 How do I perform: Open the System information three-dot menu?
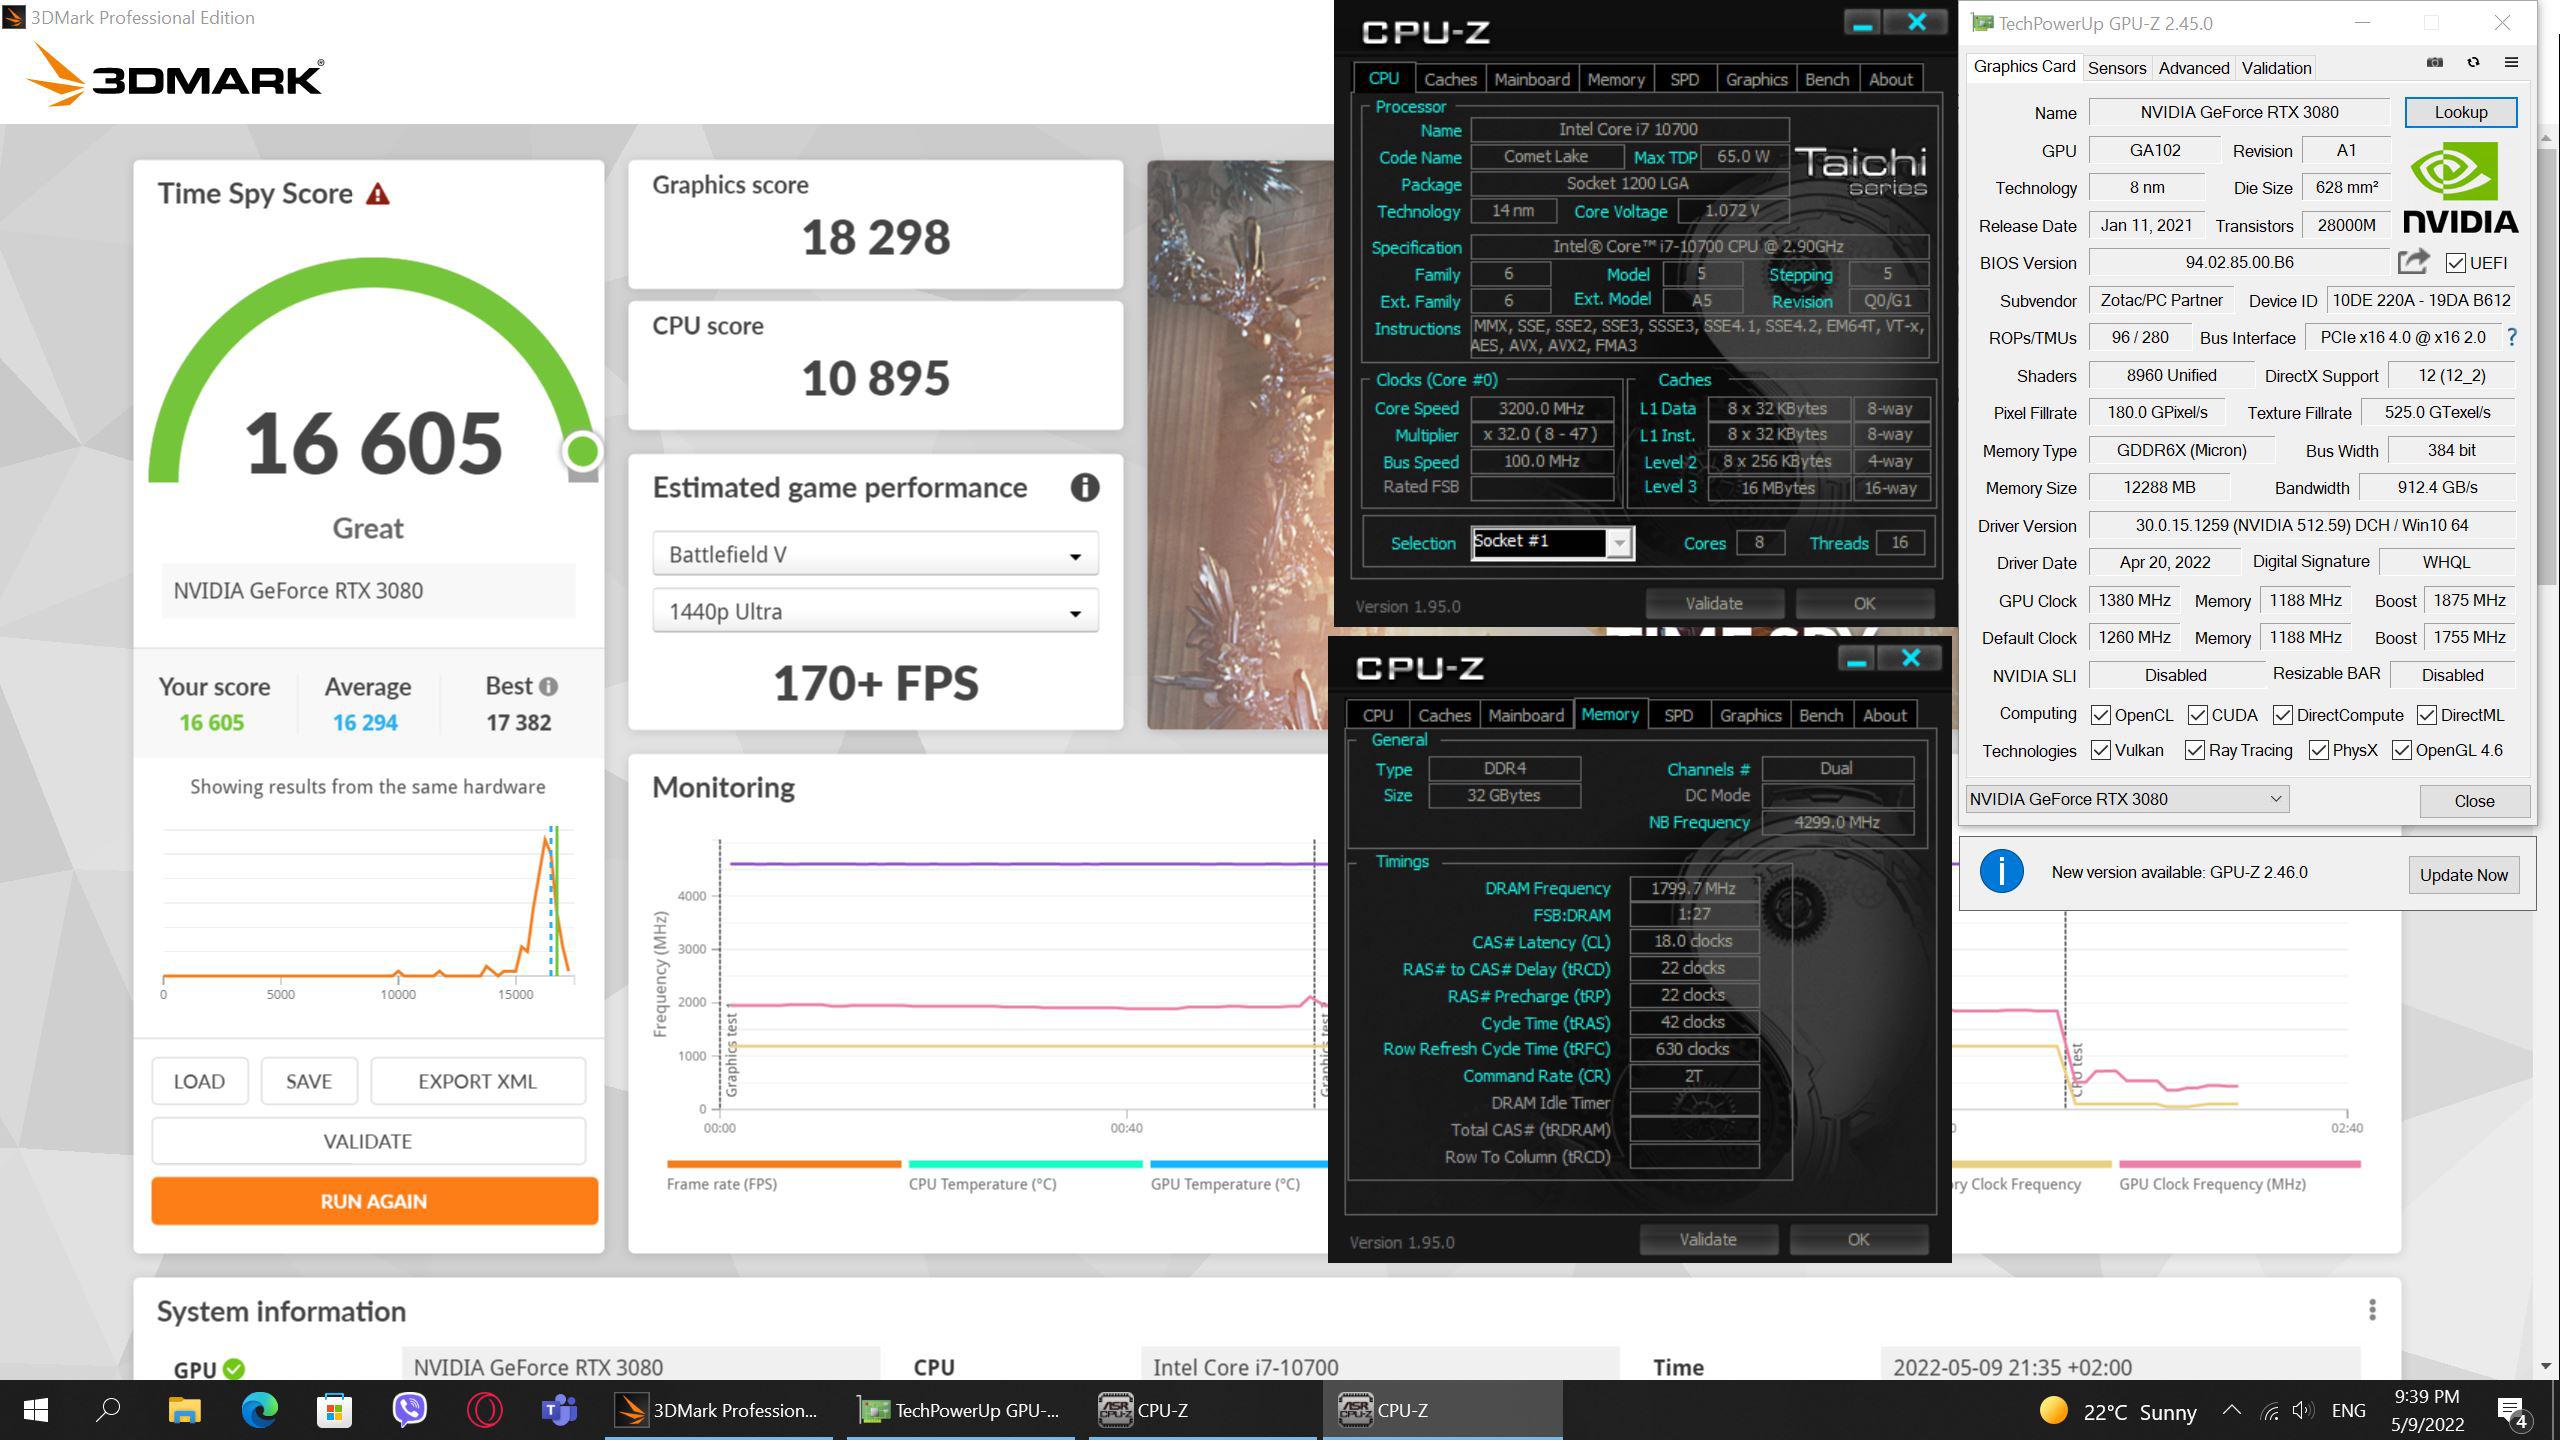pos(2372,1310)
